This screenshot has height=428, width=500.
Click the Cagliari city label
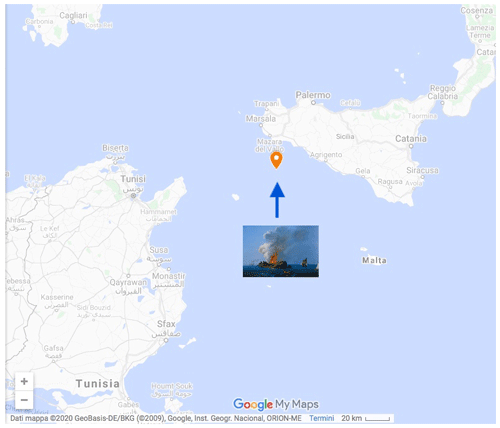point(73,15)
